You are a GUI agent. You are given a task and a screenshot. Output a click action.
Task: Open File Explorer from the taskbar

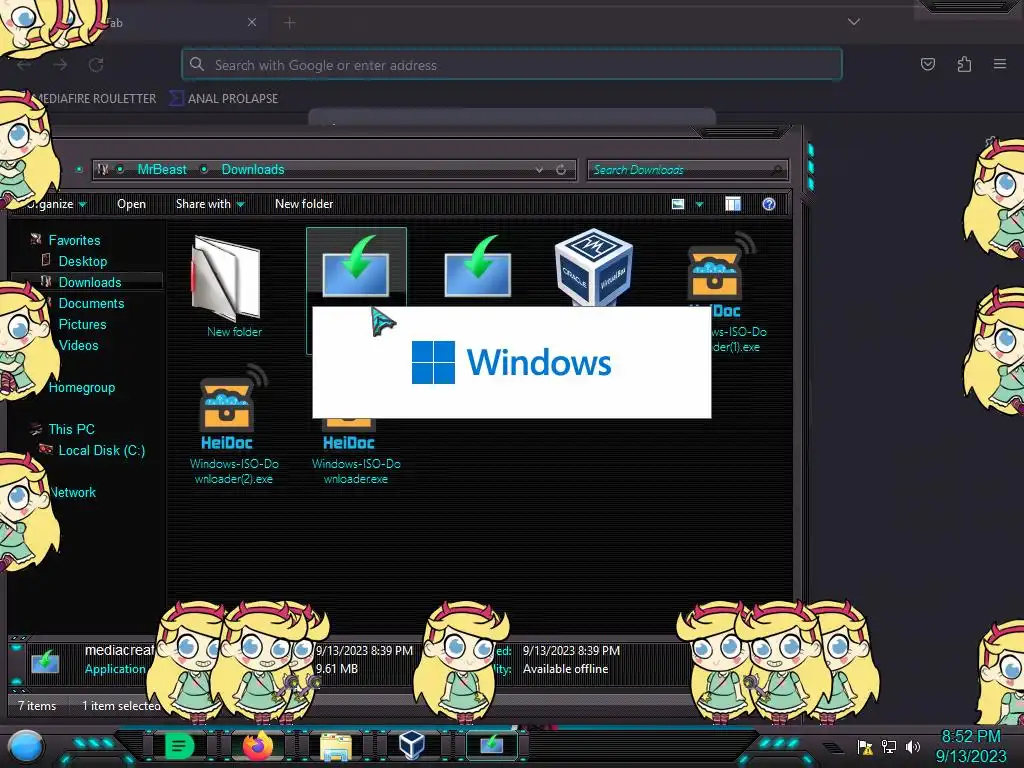336,746
